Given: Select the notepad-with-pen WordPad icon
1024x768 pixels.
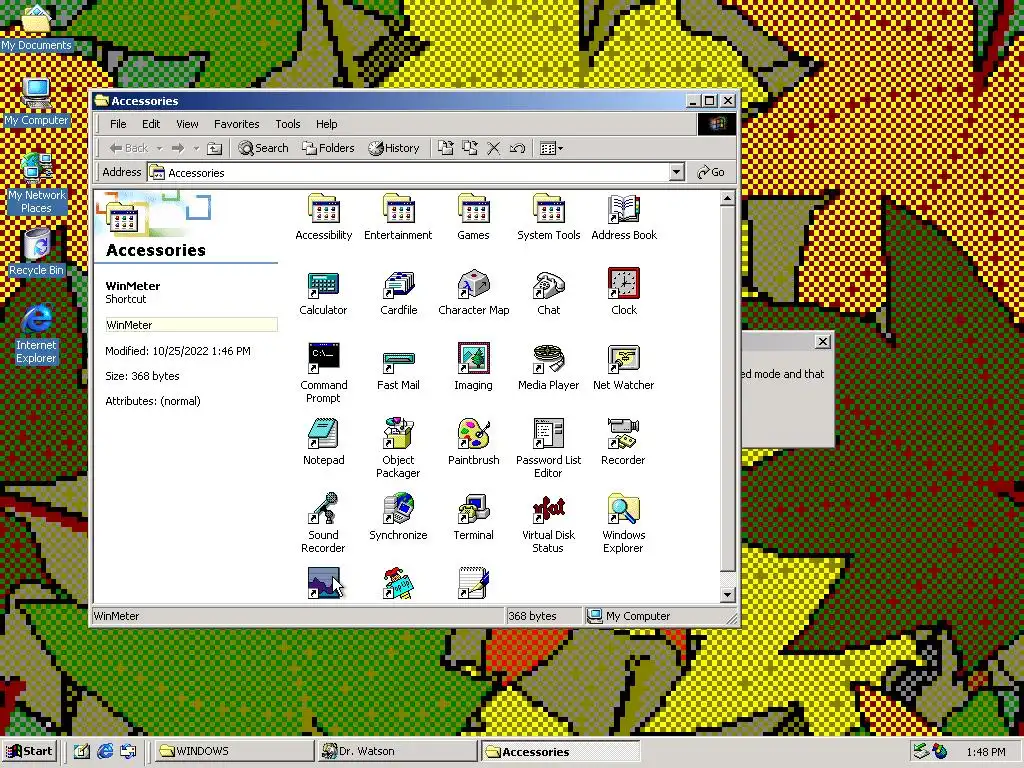Looking at the screenshot, I should 473,583.
